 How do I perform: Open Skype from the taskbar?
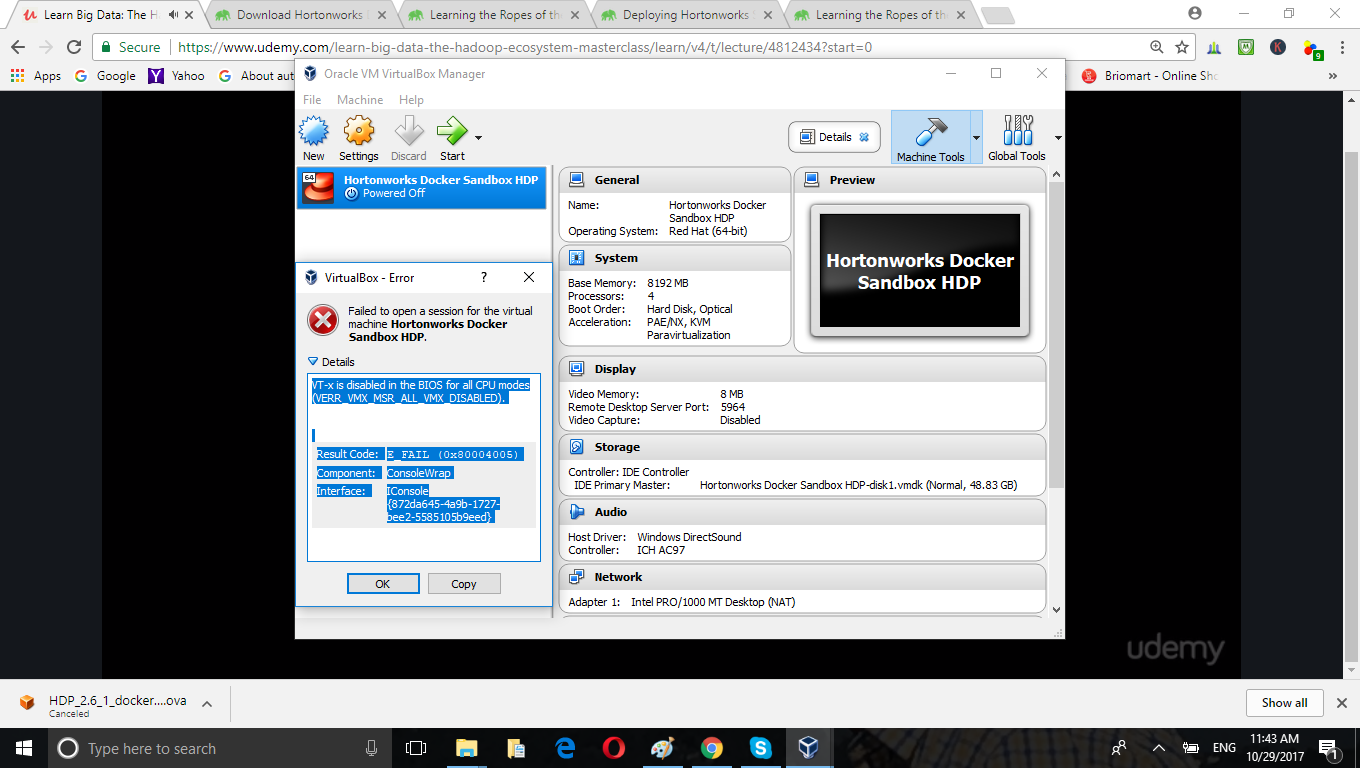760,748
